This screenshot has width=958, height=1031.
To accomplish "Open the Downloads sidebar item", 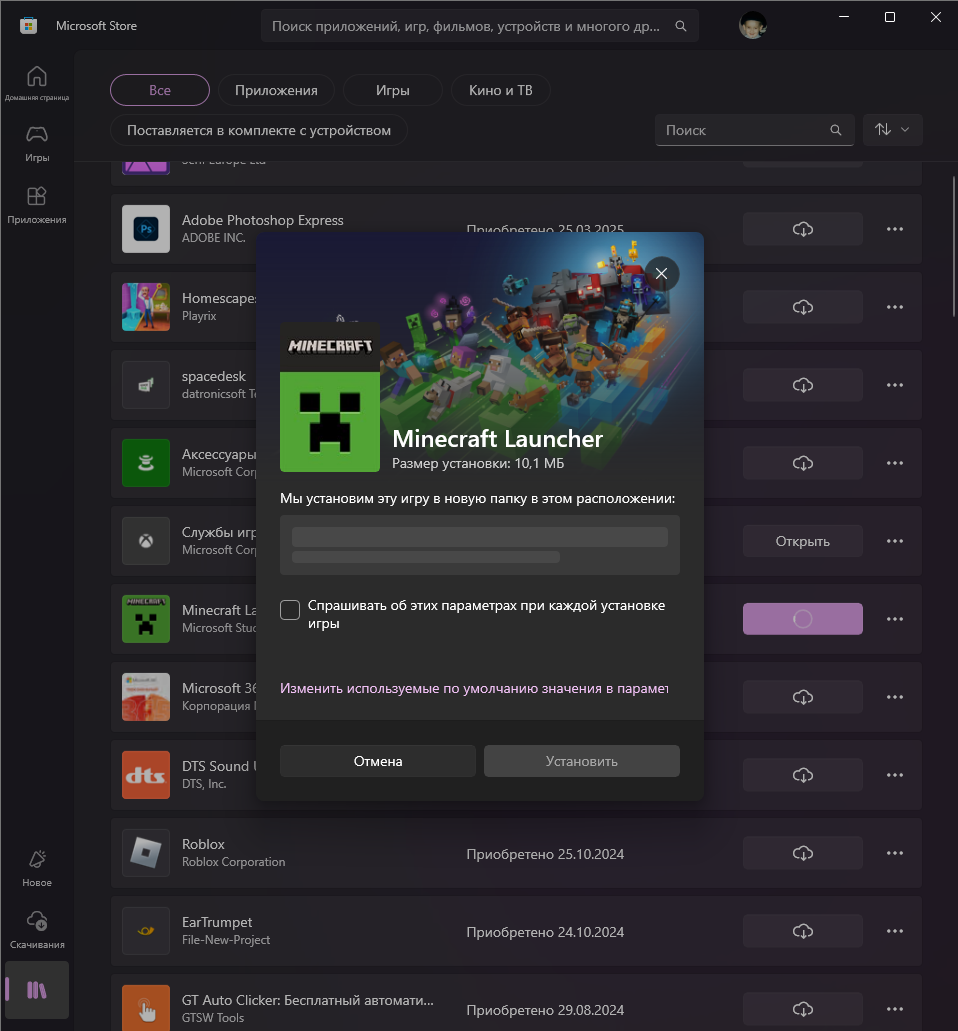I will point(37,930).
